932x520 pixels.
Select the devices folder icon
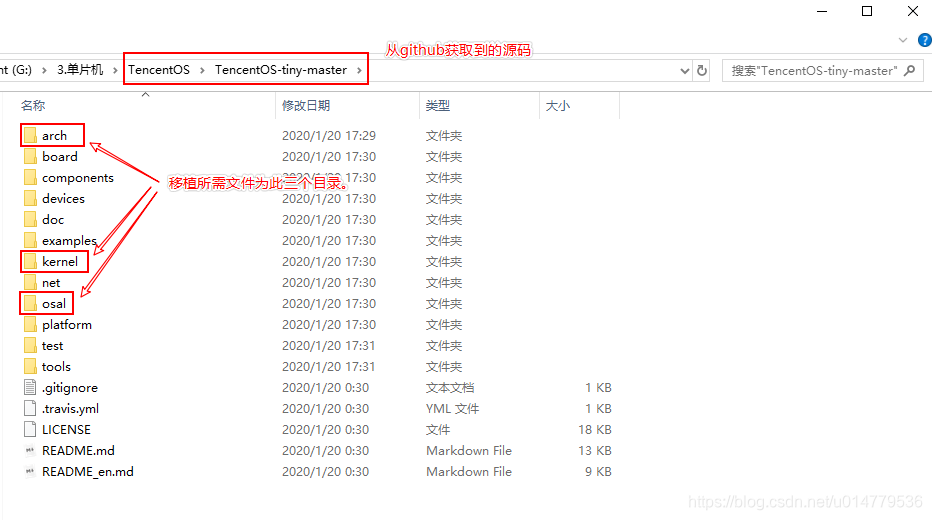click(30, 198)
